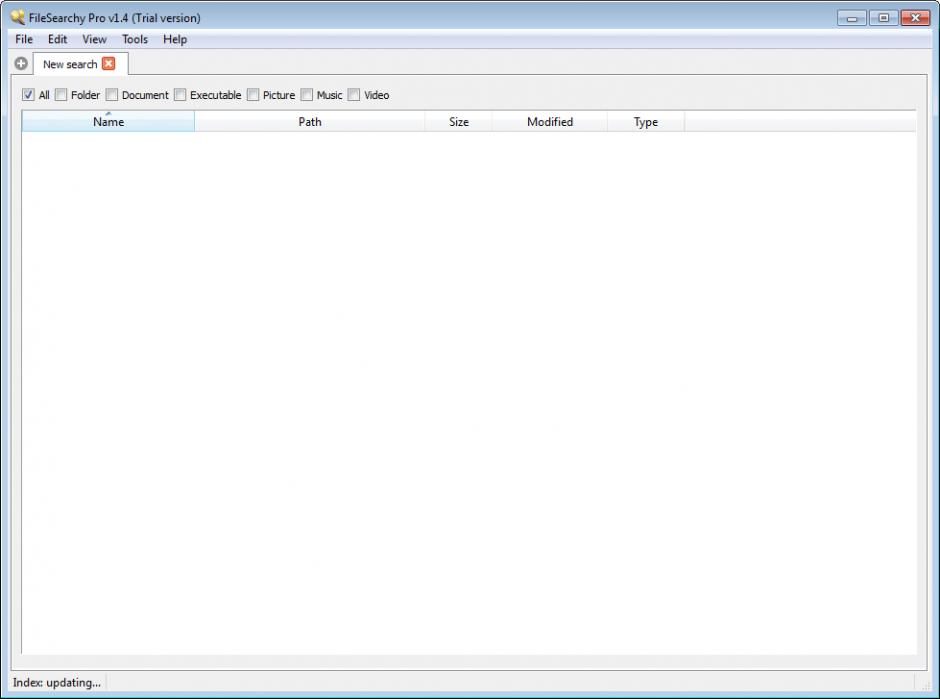940x699 pixels.
Task: Minimize the FileSearchy window
Action: (852, 18)
